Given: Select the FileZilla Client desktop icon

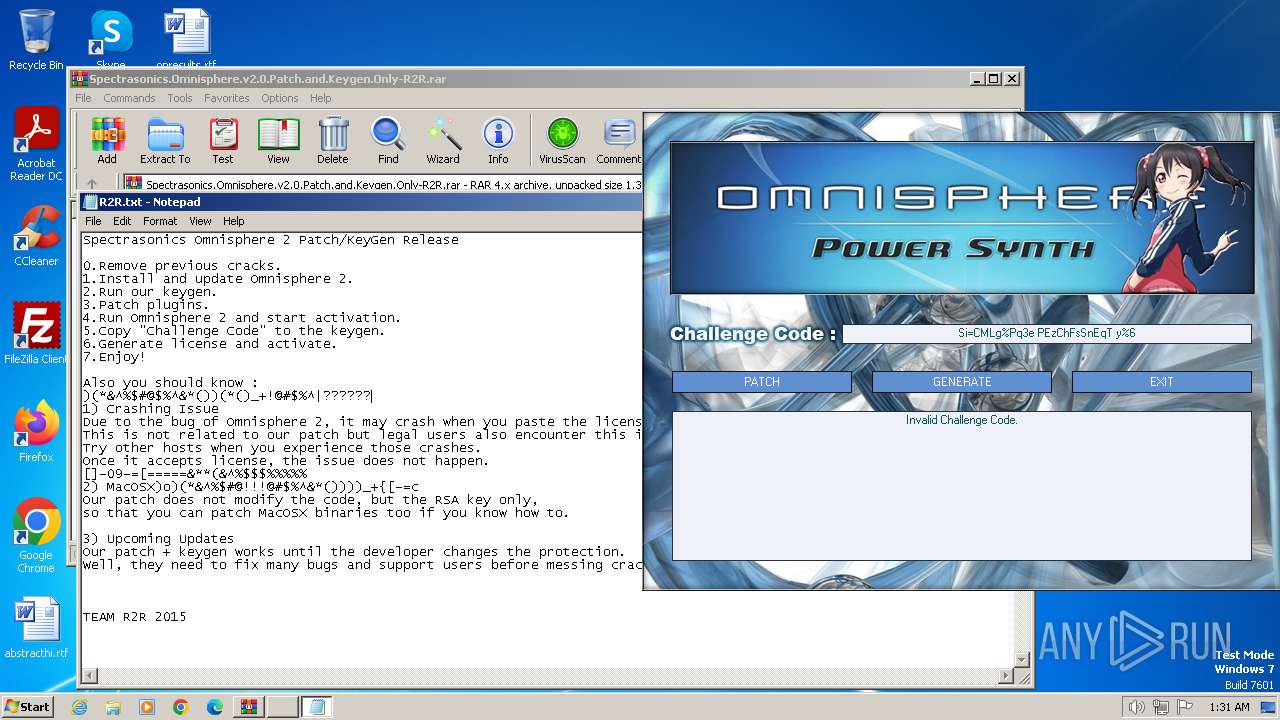Looking at the screenshot, I should pos(36,334).
